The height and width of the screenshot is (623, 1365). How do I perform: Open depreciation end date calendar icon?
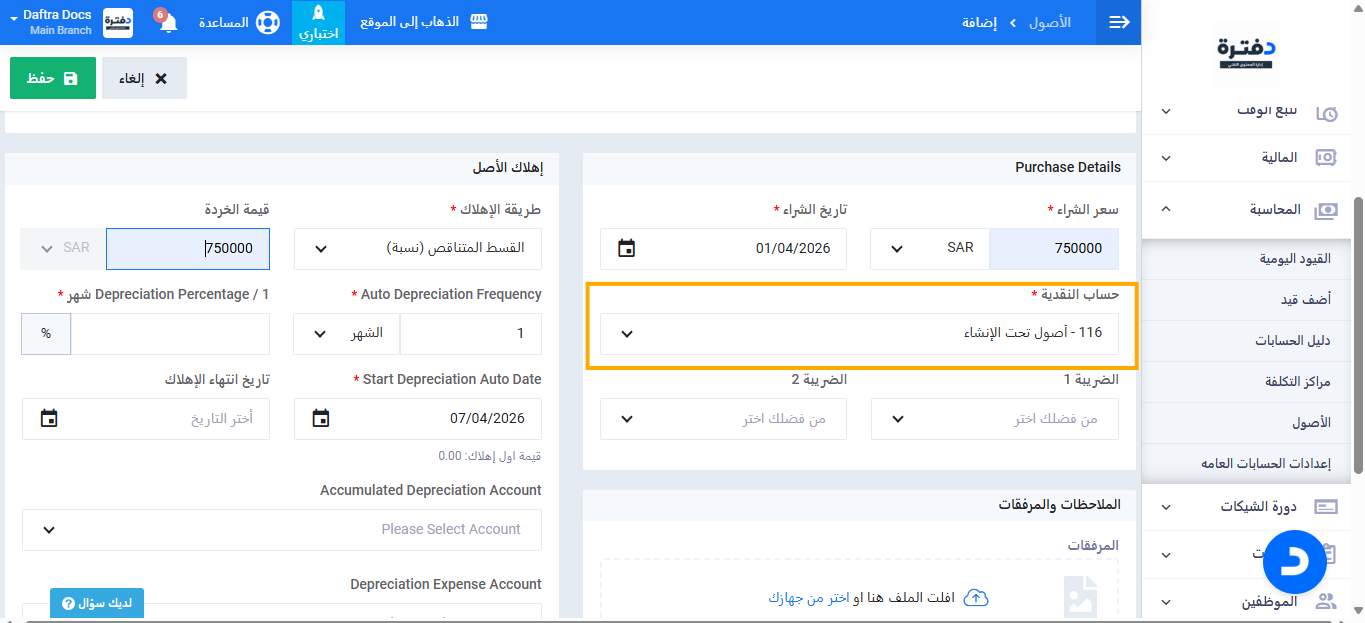click(49, 418)
